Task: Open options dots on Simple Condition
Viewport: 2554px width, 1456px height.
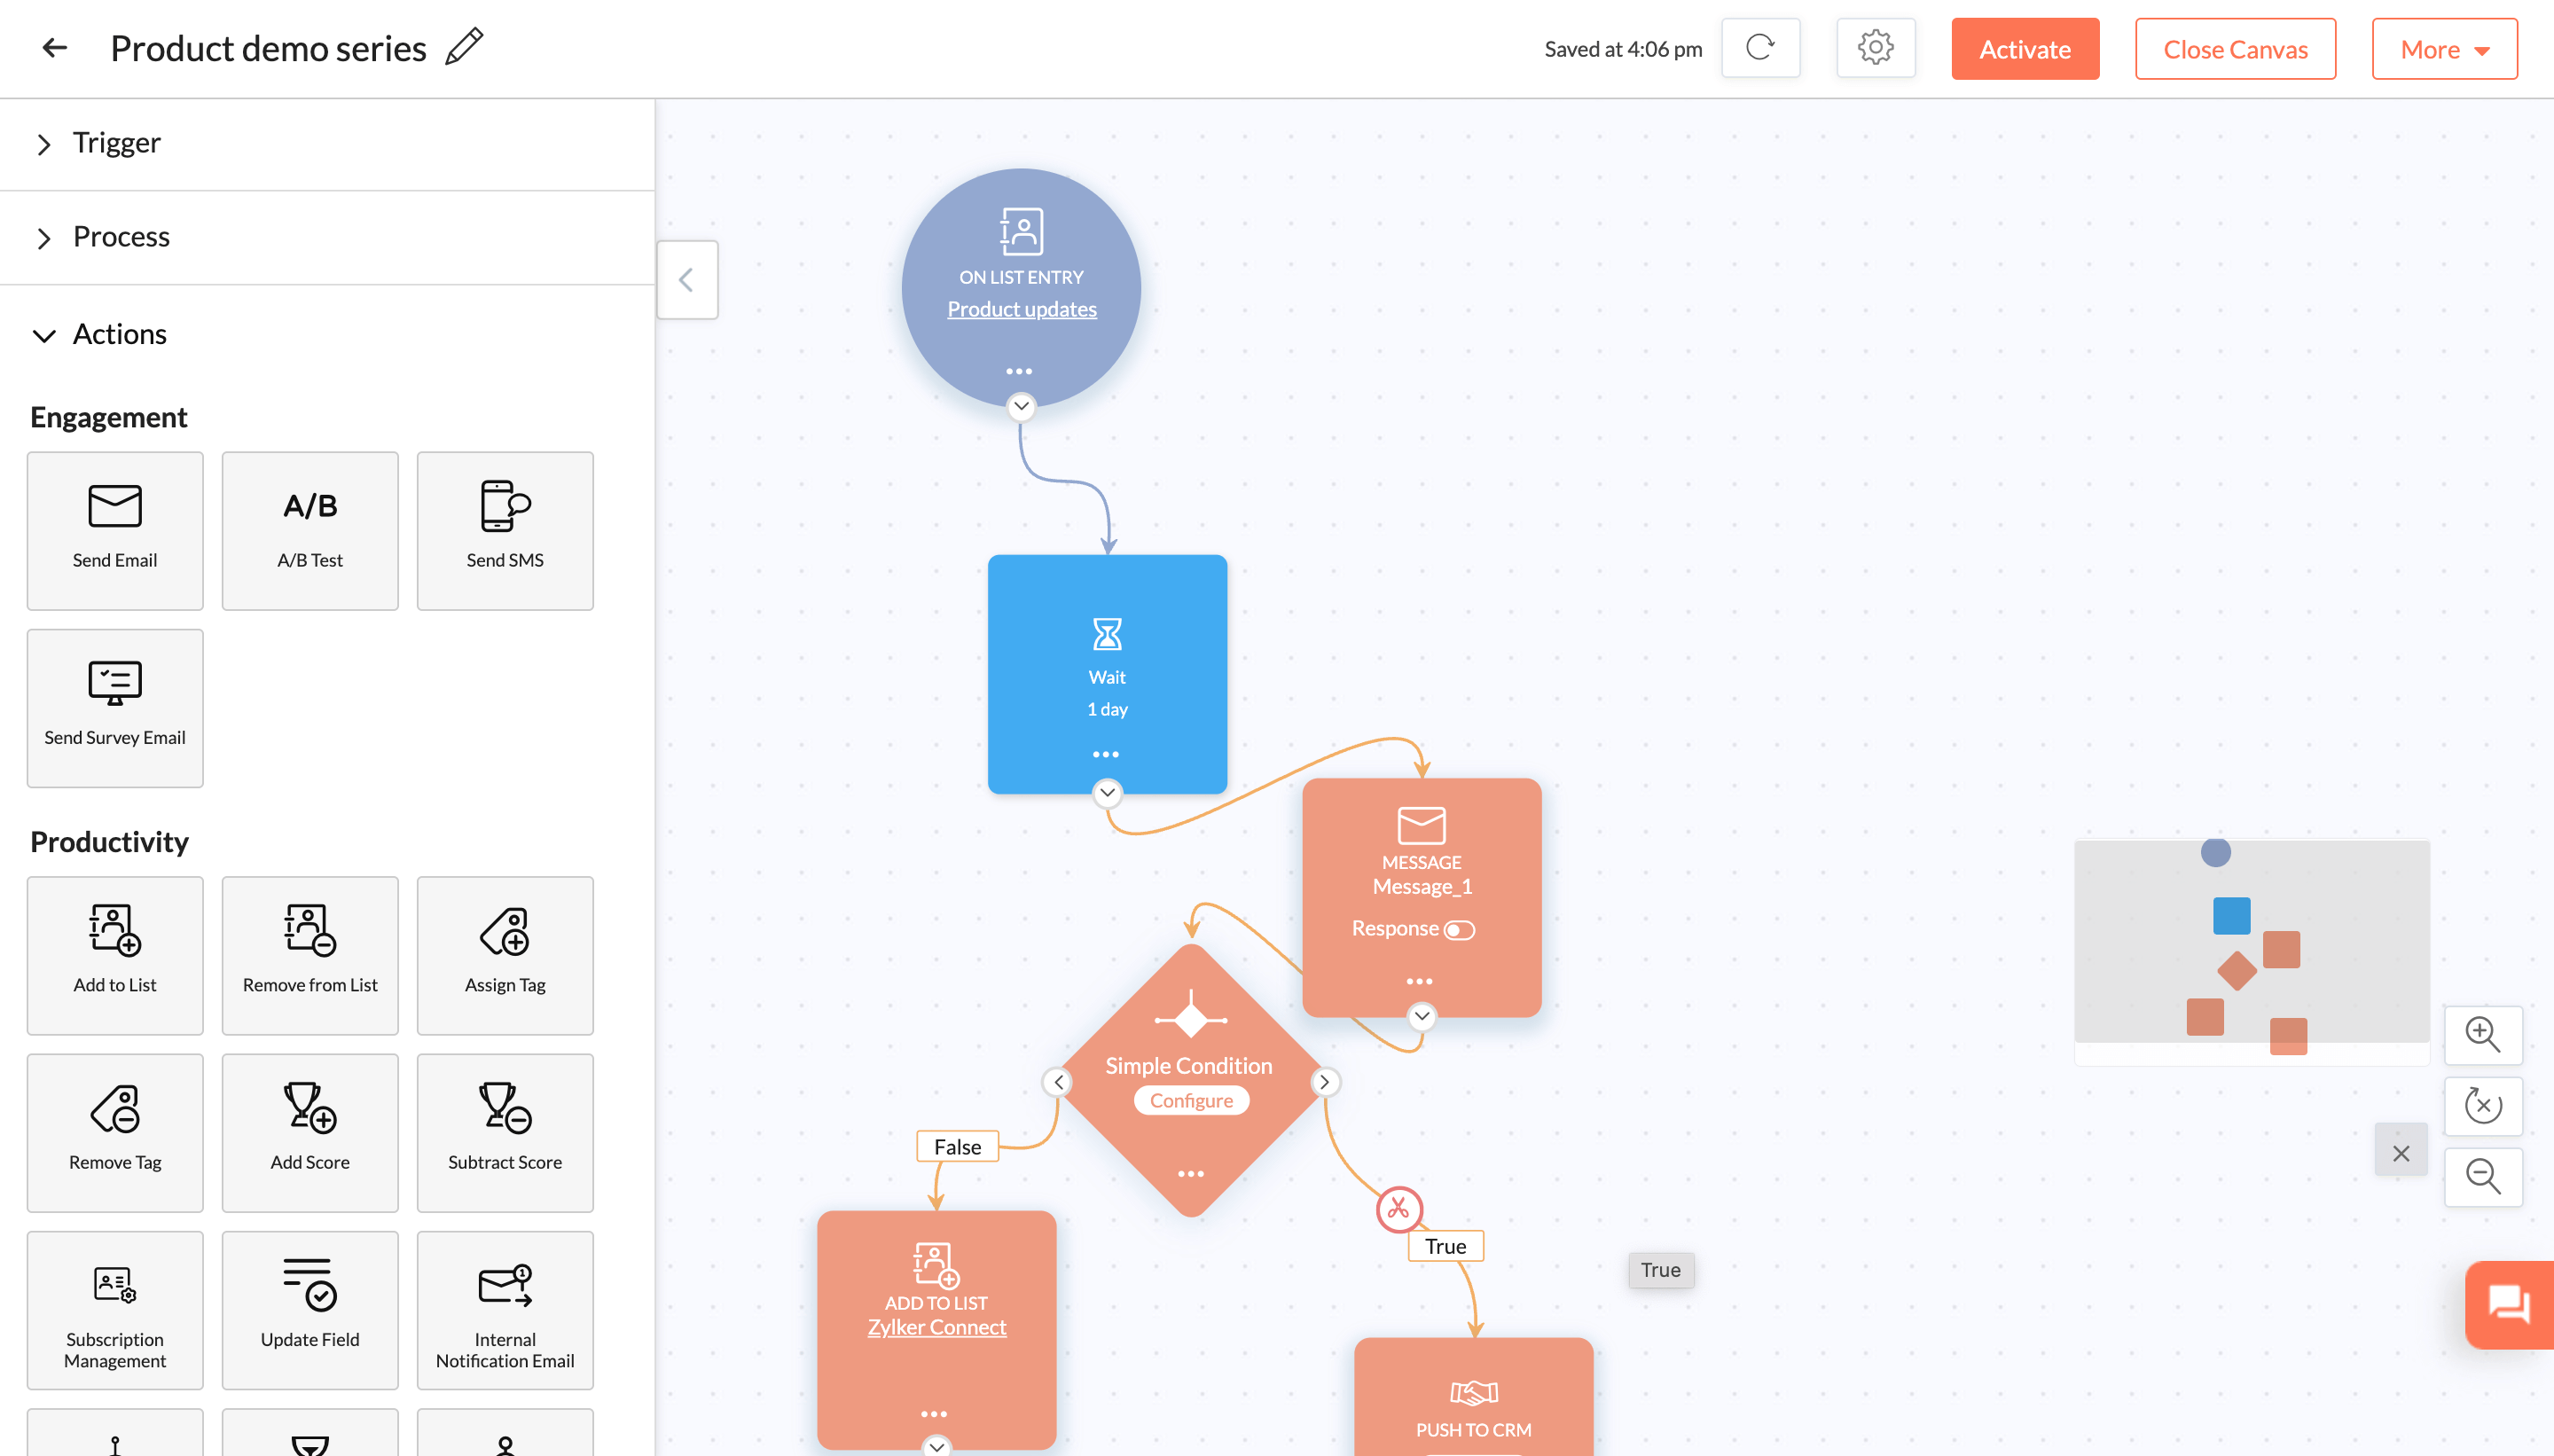Action: pyautogui.click(x=1190, y=1173)
